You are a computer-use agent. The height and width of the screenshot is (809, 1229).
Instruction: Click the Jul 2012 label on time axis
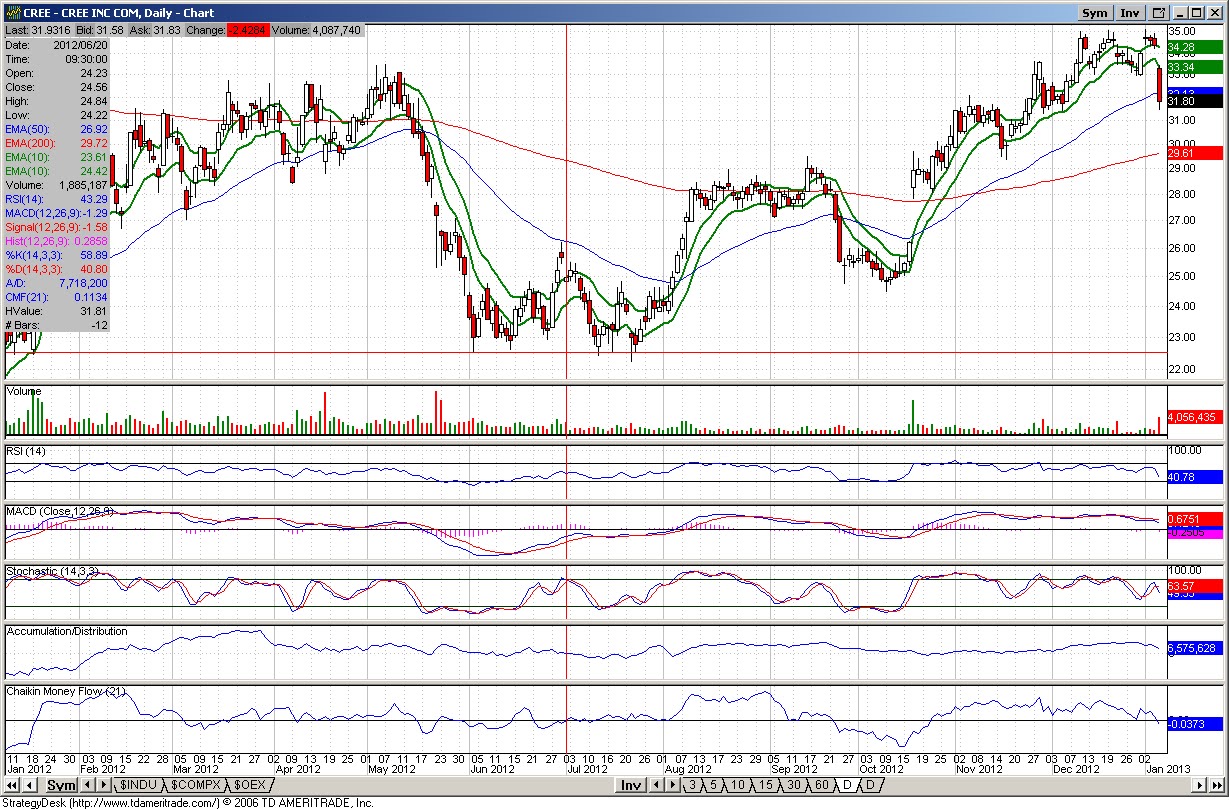click(x=588, y=769)
